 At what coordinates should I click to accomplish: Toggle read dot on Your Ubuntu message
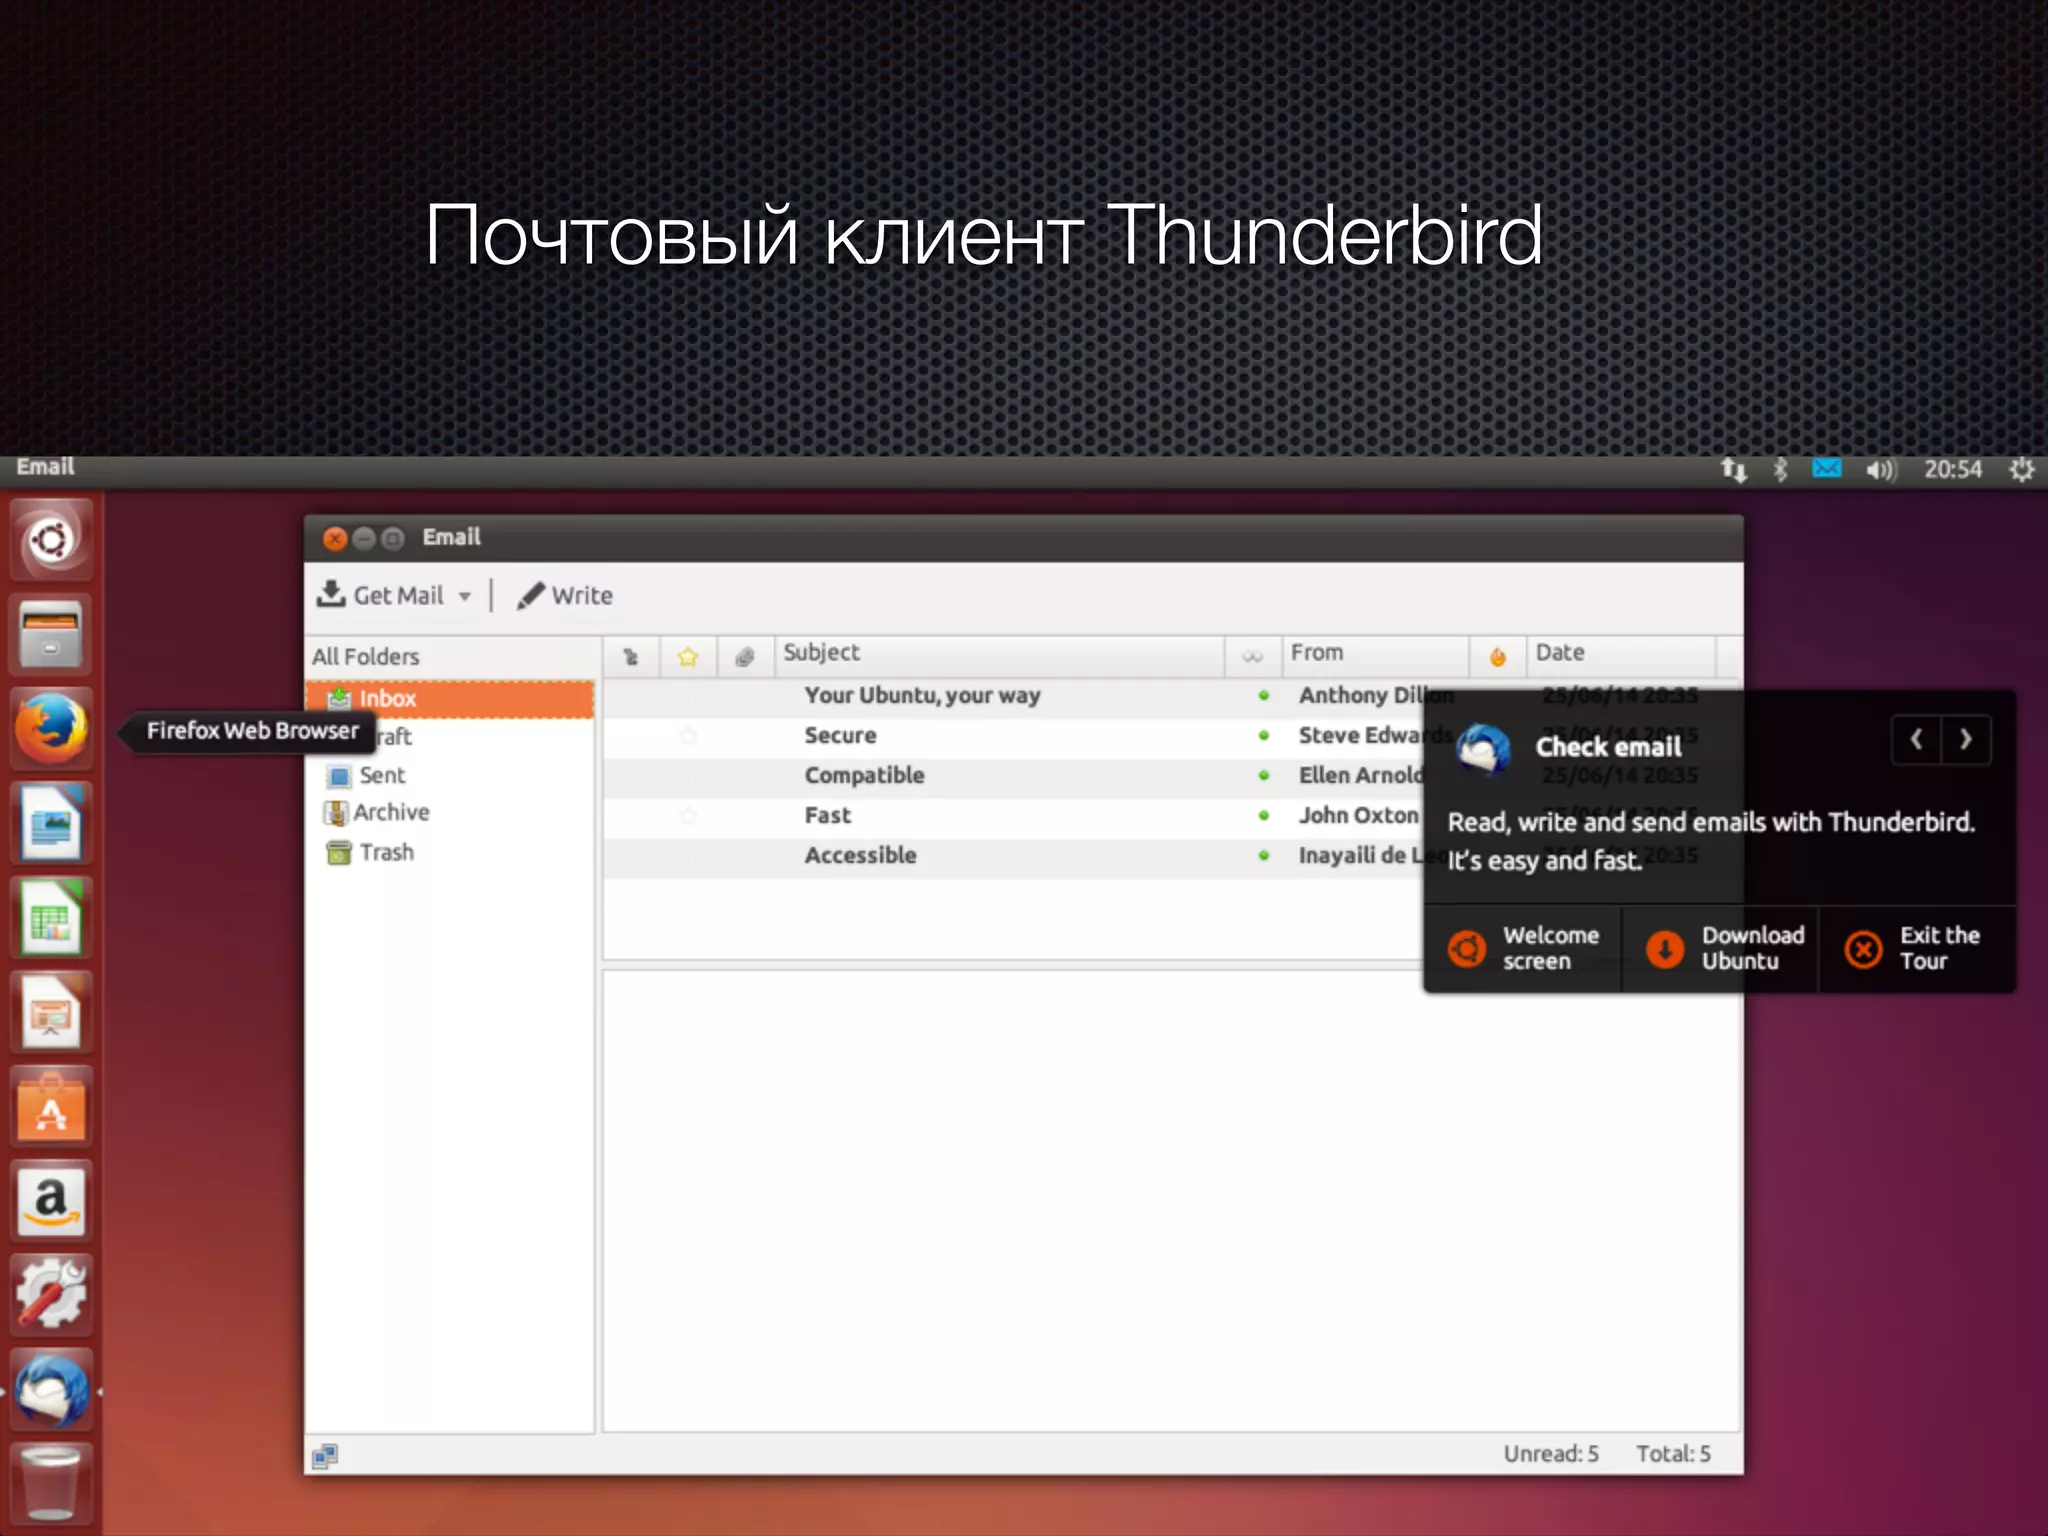(1264, 695)
